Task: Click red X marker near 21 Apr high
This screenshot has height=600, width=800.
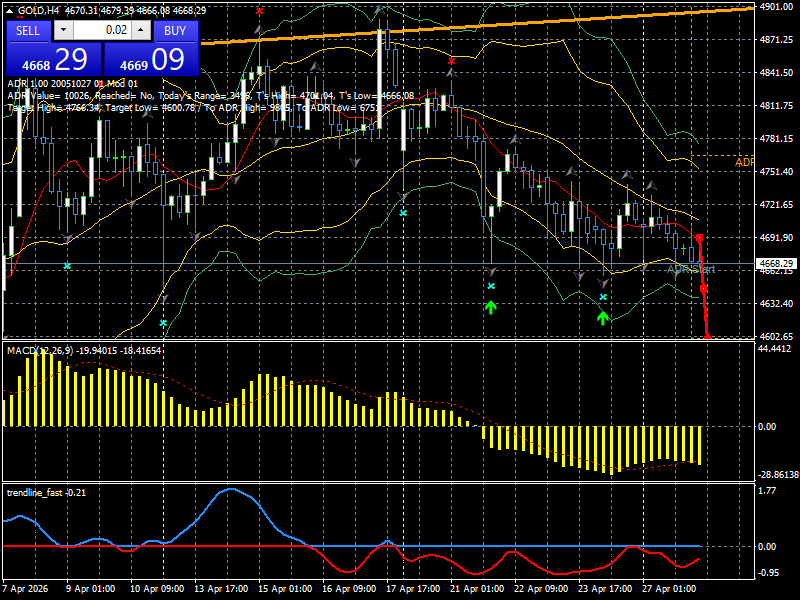Action: [x=452, y=61]
